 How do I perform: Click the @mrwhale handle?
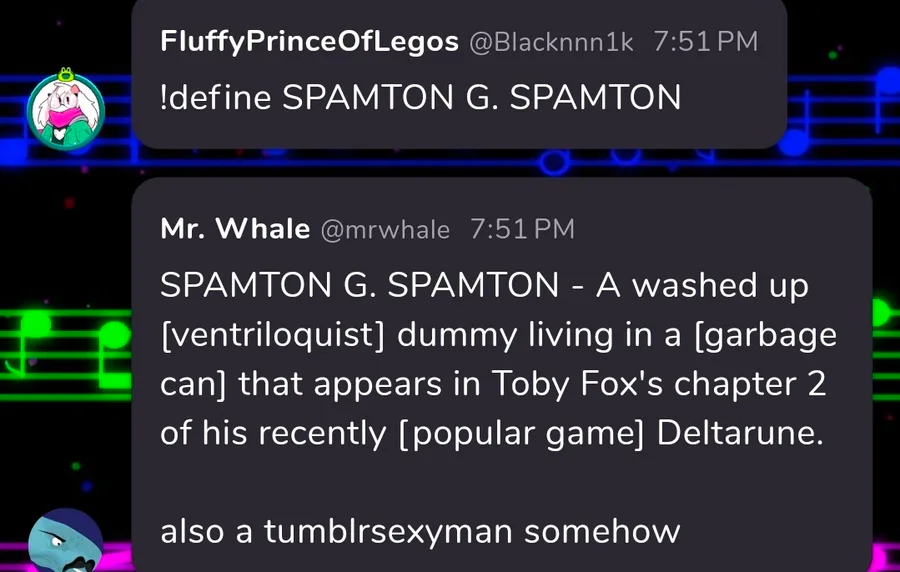384,229
